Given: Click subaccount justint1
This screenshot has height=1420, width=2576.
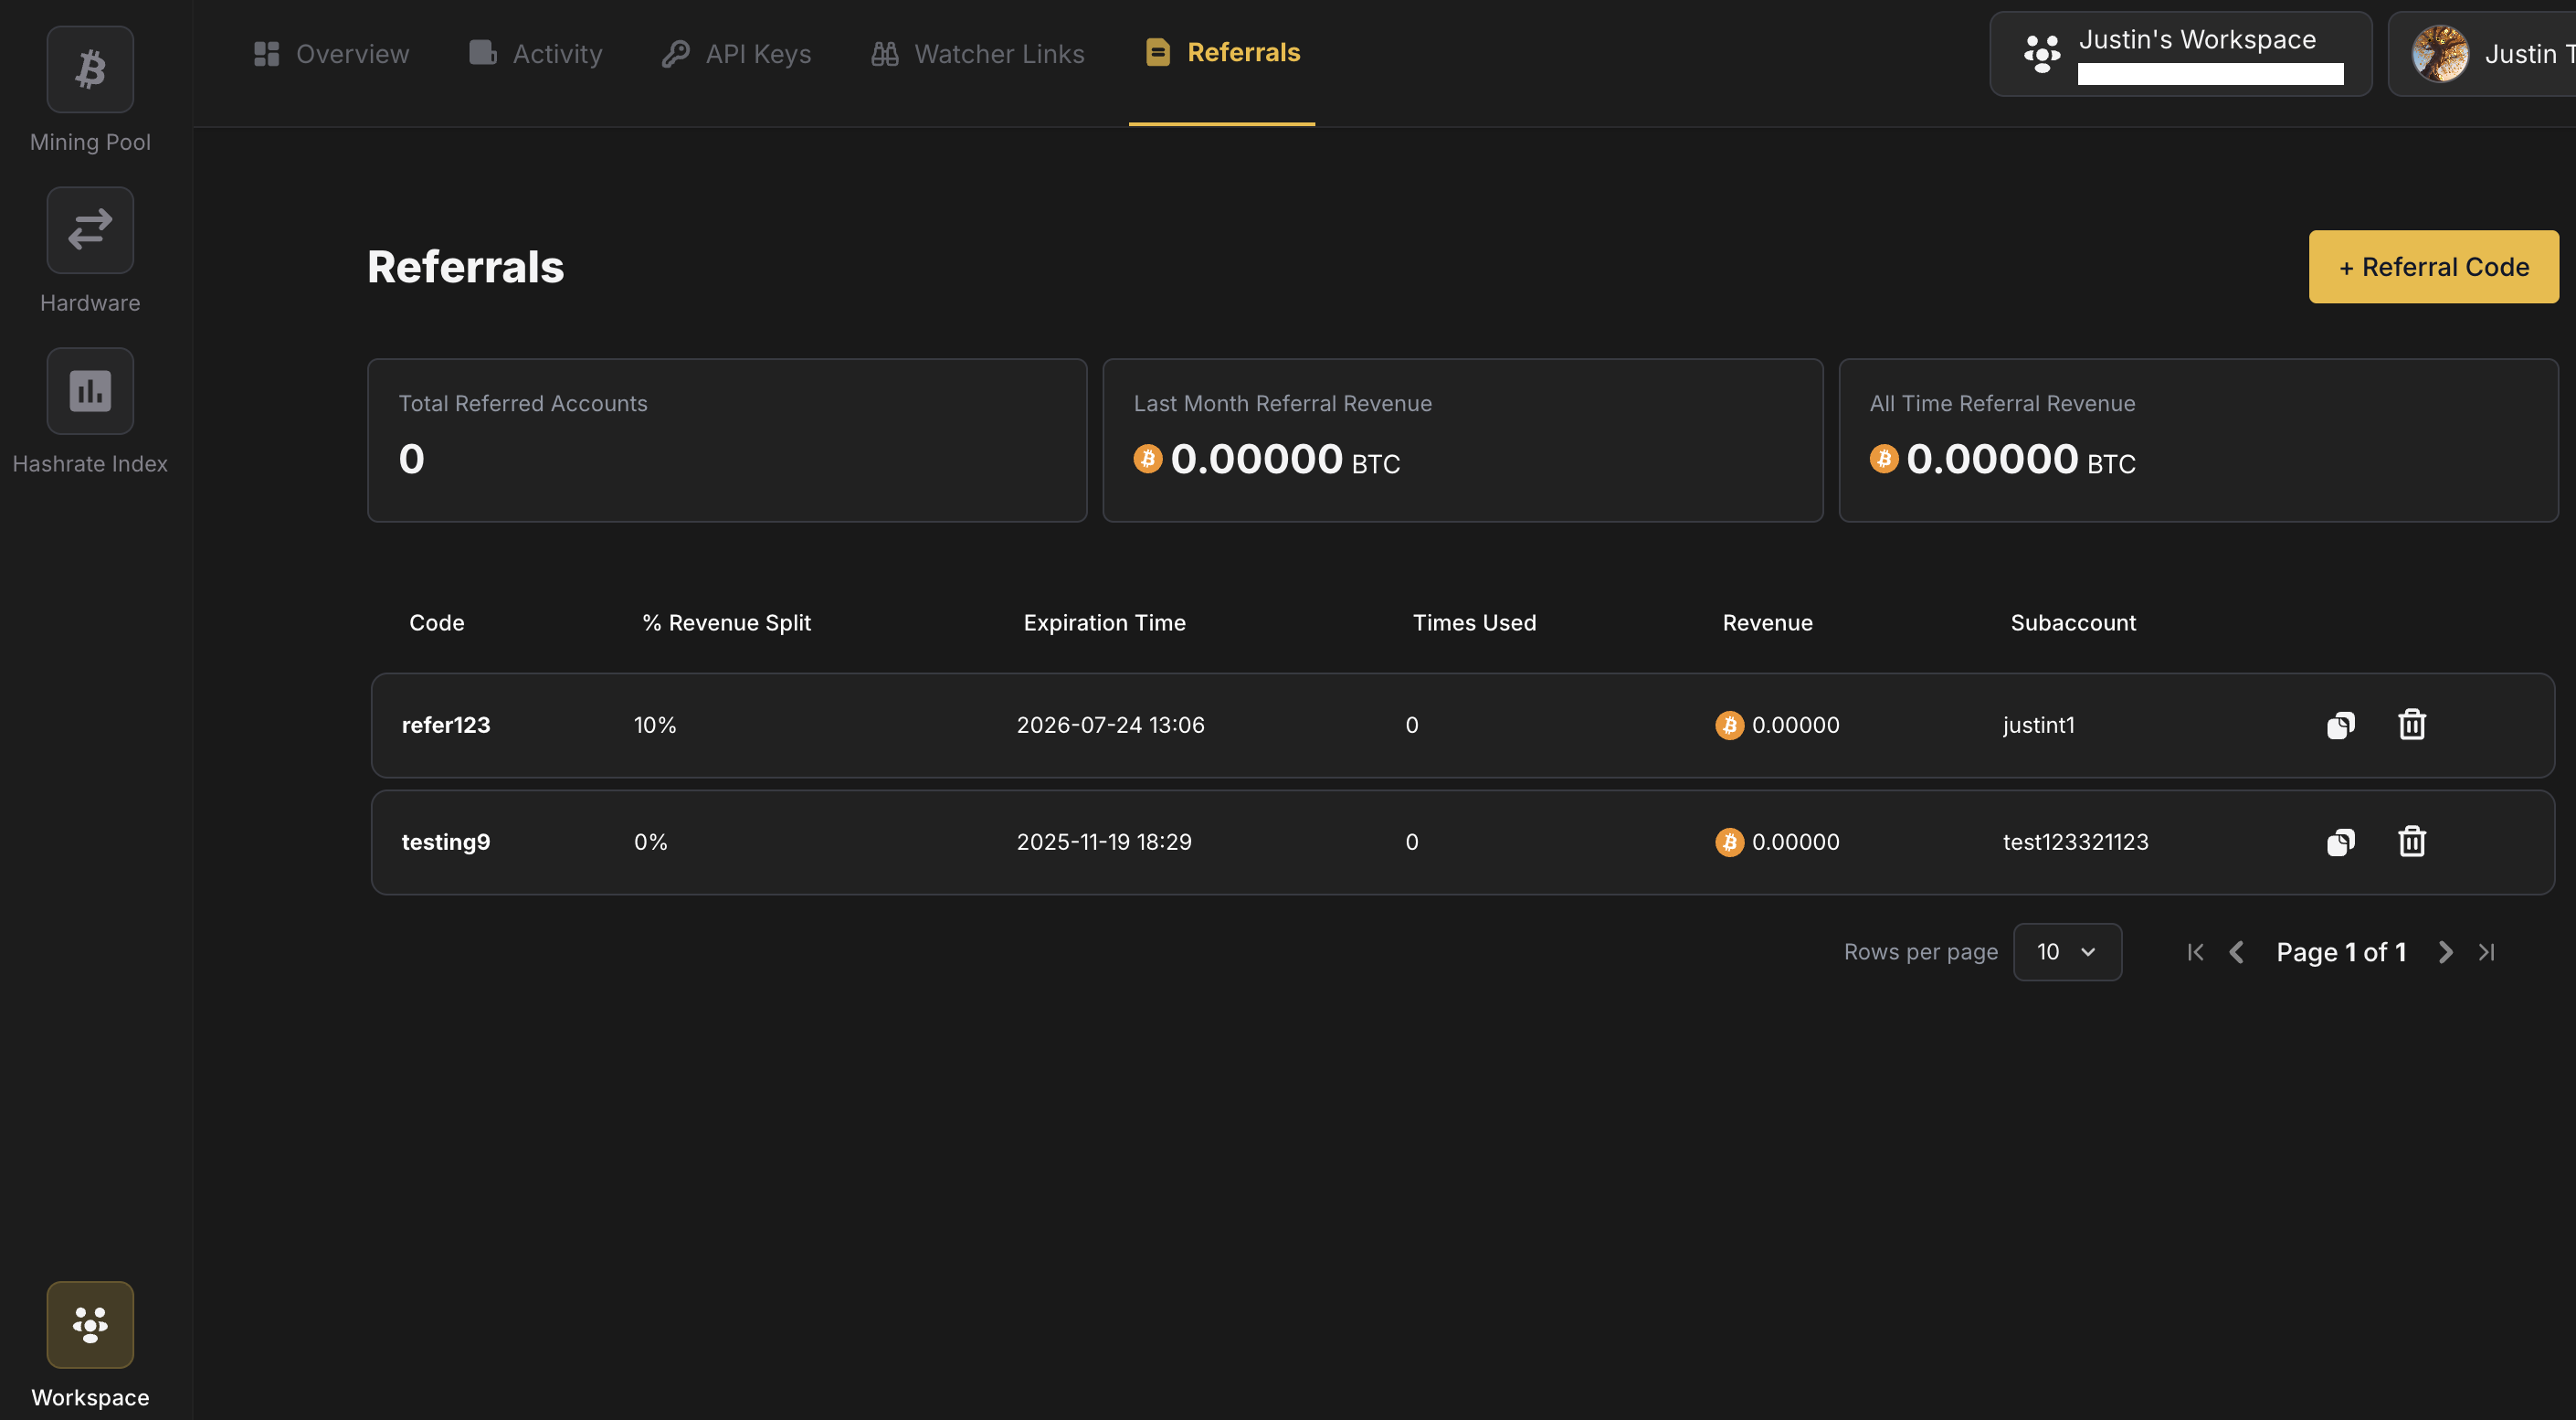Looking at the screenshot, I should coord(2039,725).
